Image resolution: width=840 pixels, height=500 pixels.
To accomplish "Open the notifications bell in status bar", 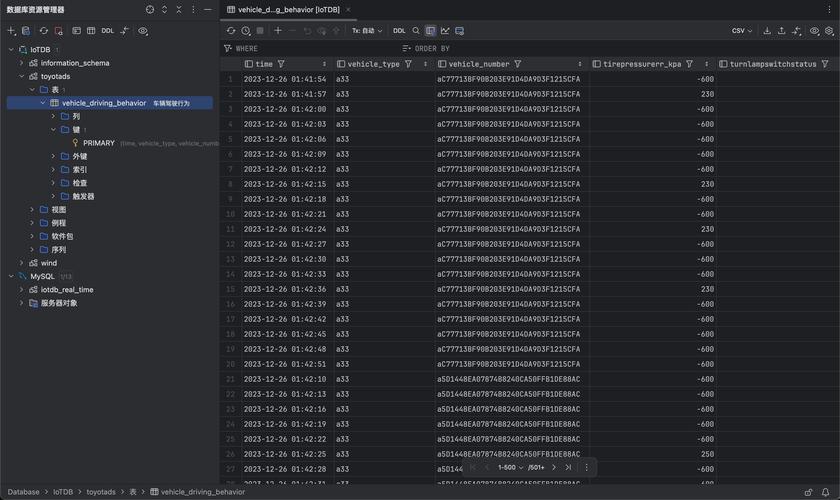I will point(827,492).
